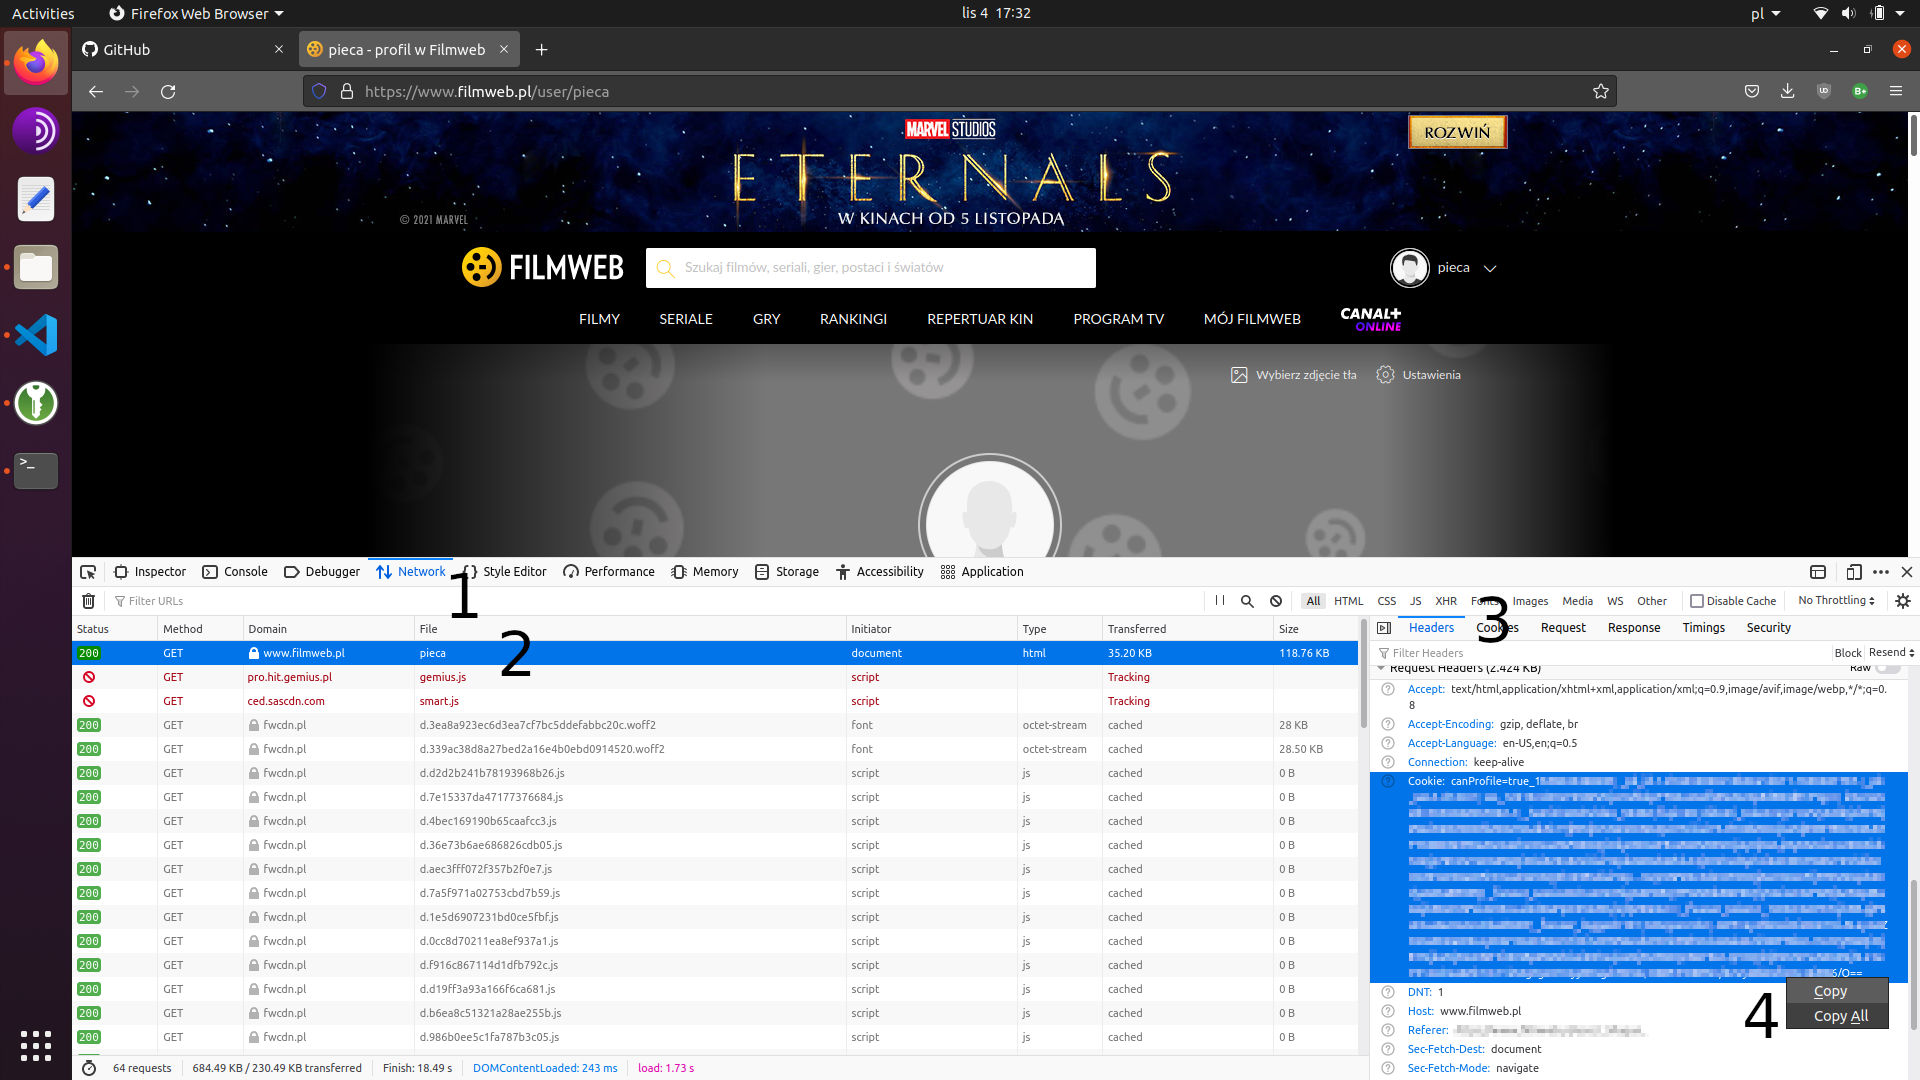Toggle the CSS request filter
Image resolution: width=1920 pixels, height=1080 pixels.
point(1386,601)
